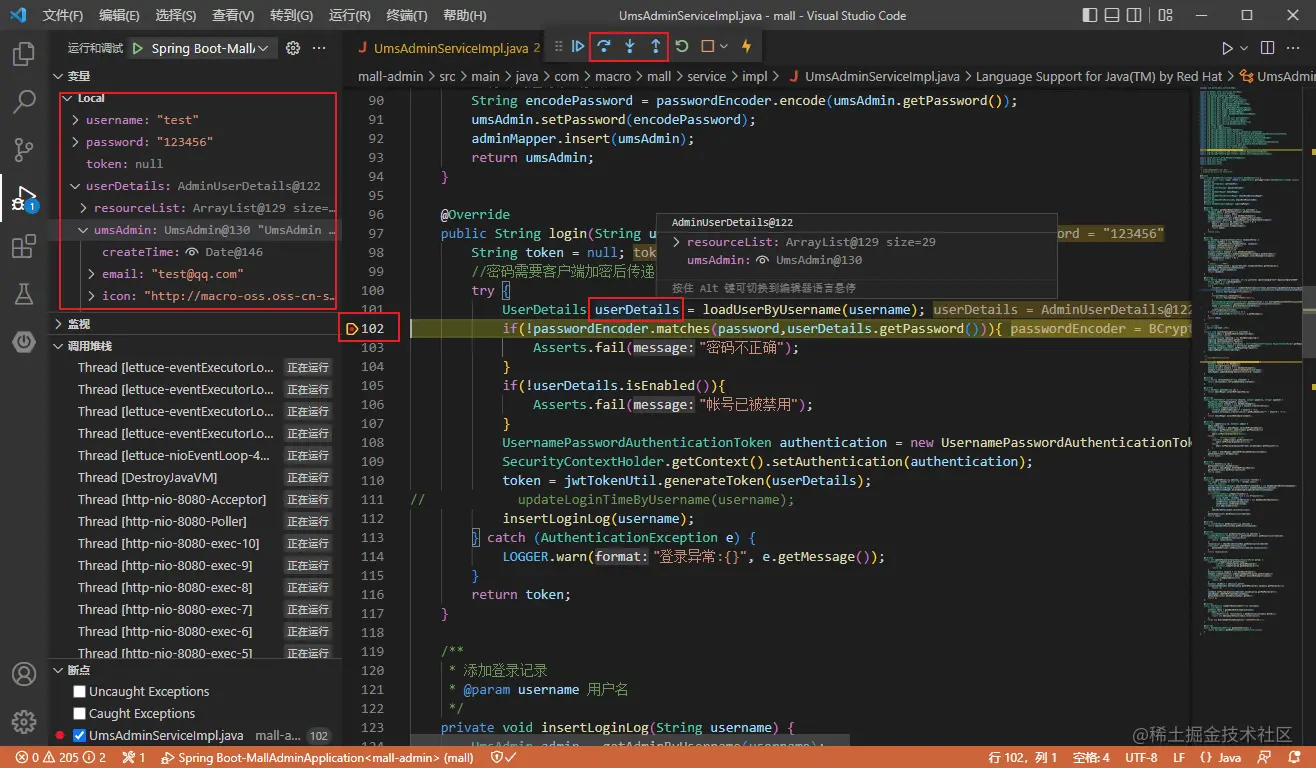1316x768 pixels.
Task: Expand the email variable
Action: coord(92,274)
